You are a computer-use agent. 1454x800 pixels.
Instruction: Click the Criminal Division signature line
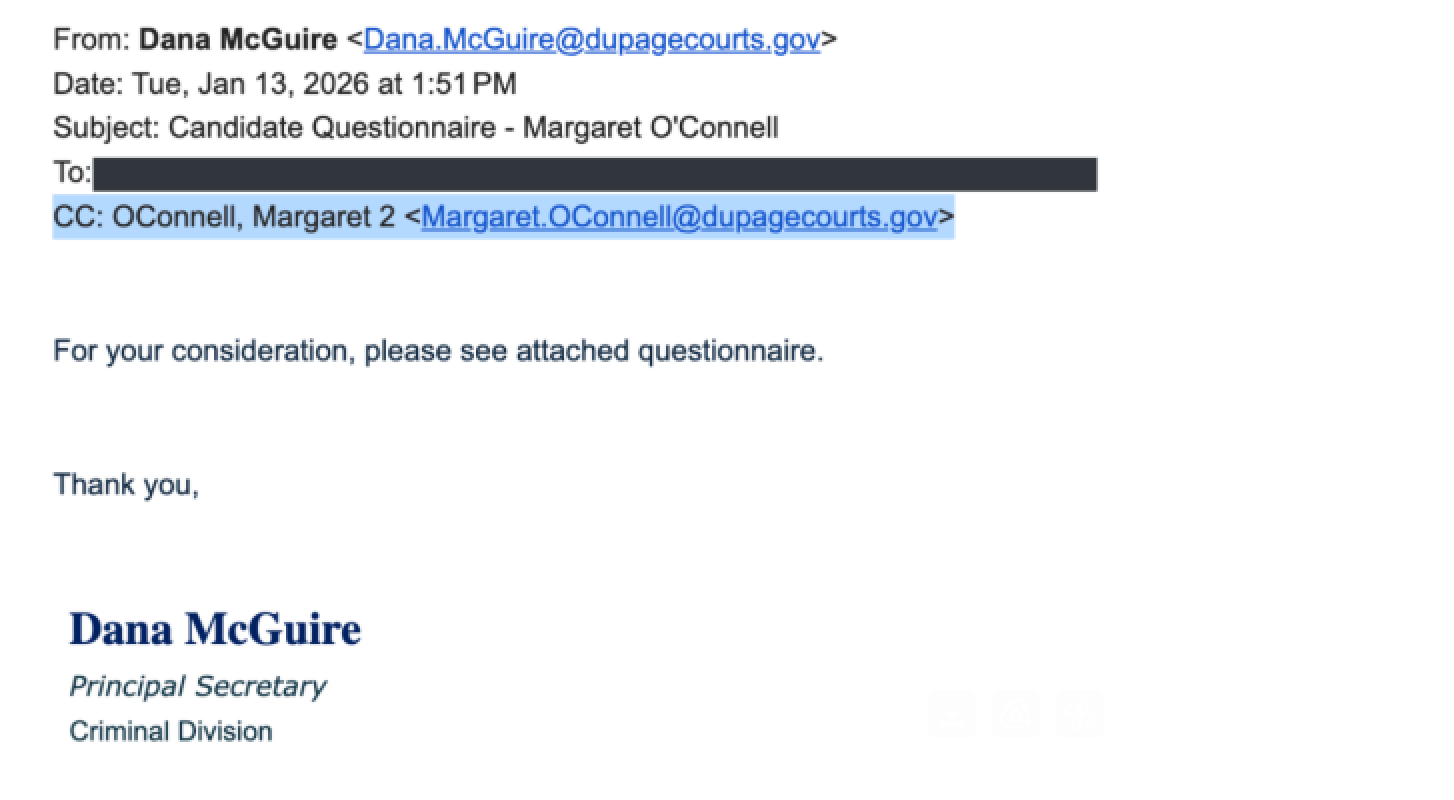tap(171, 731)
